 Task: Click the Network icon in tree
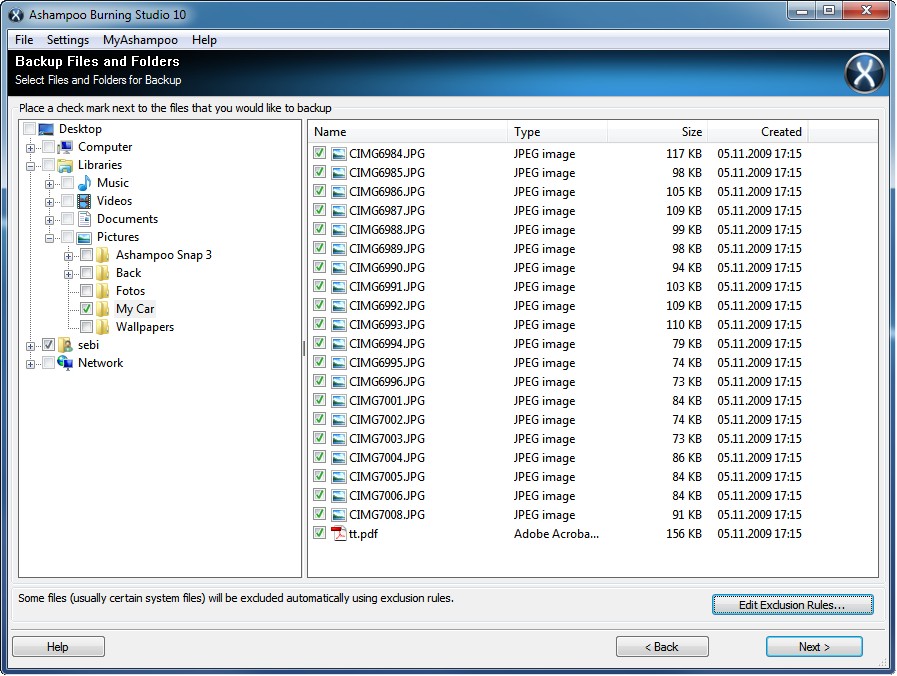pyautogui.click(x=66, y=363)
